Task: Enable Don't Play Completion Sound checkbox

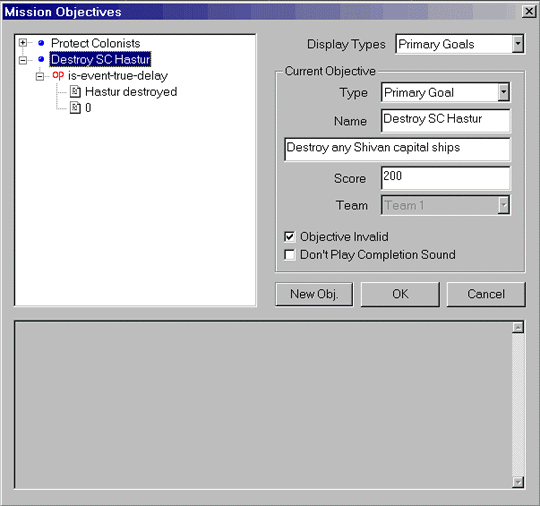Action: tap(290, 255)
